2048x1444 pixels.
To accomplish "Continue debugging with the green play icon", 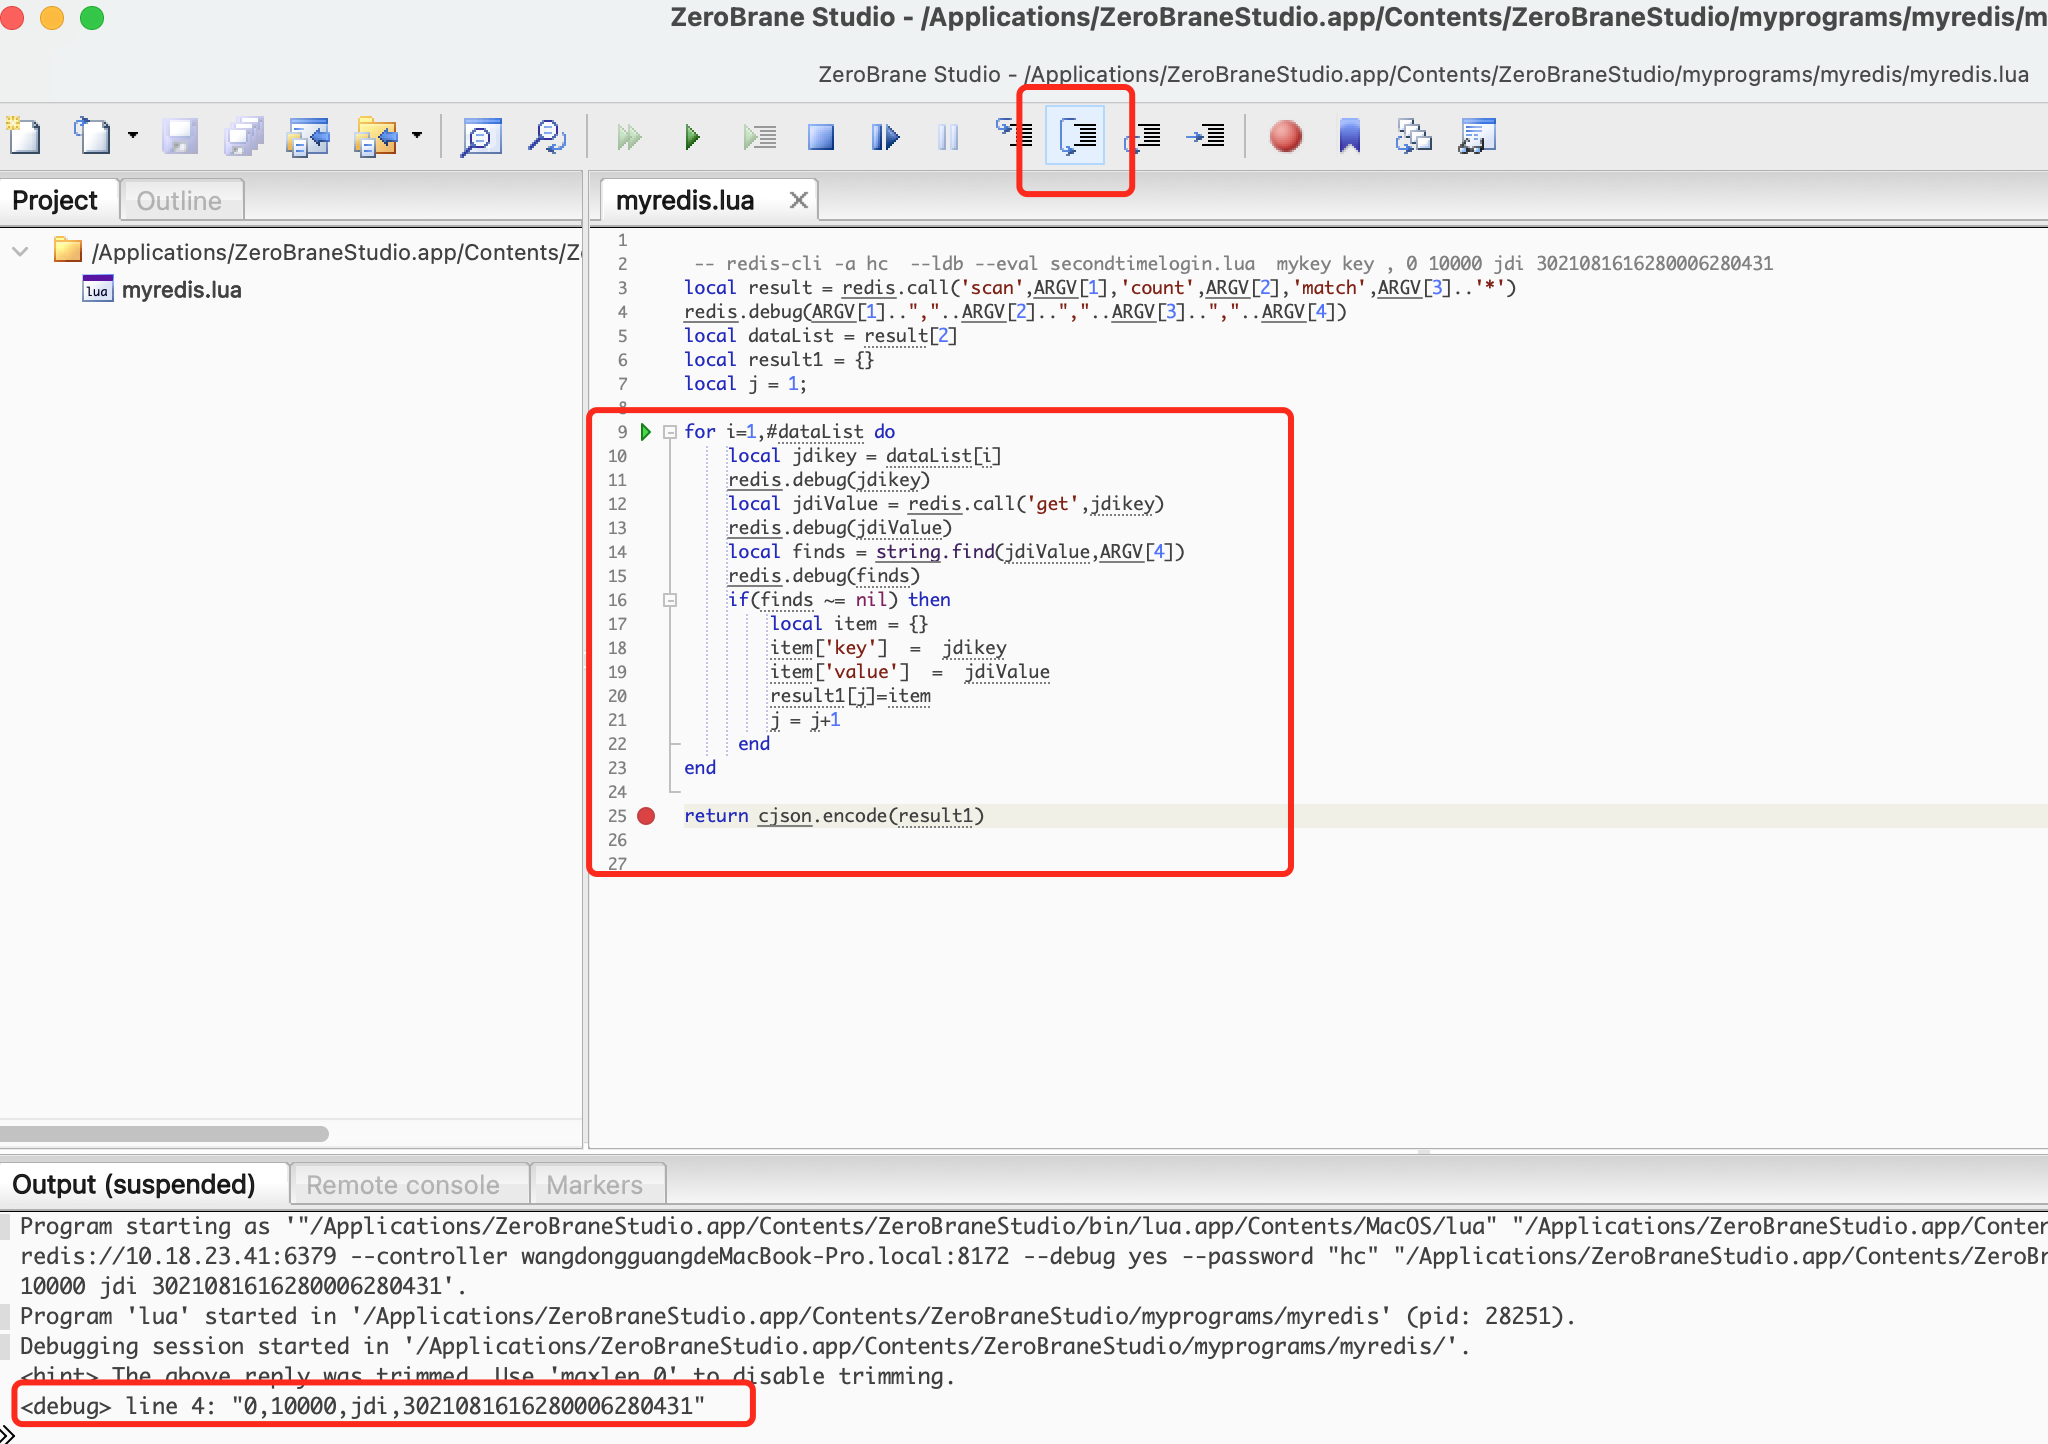I will pos(692,136).
